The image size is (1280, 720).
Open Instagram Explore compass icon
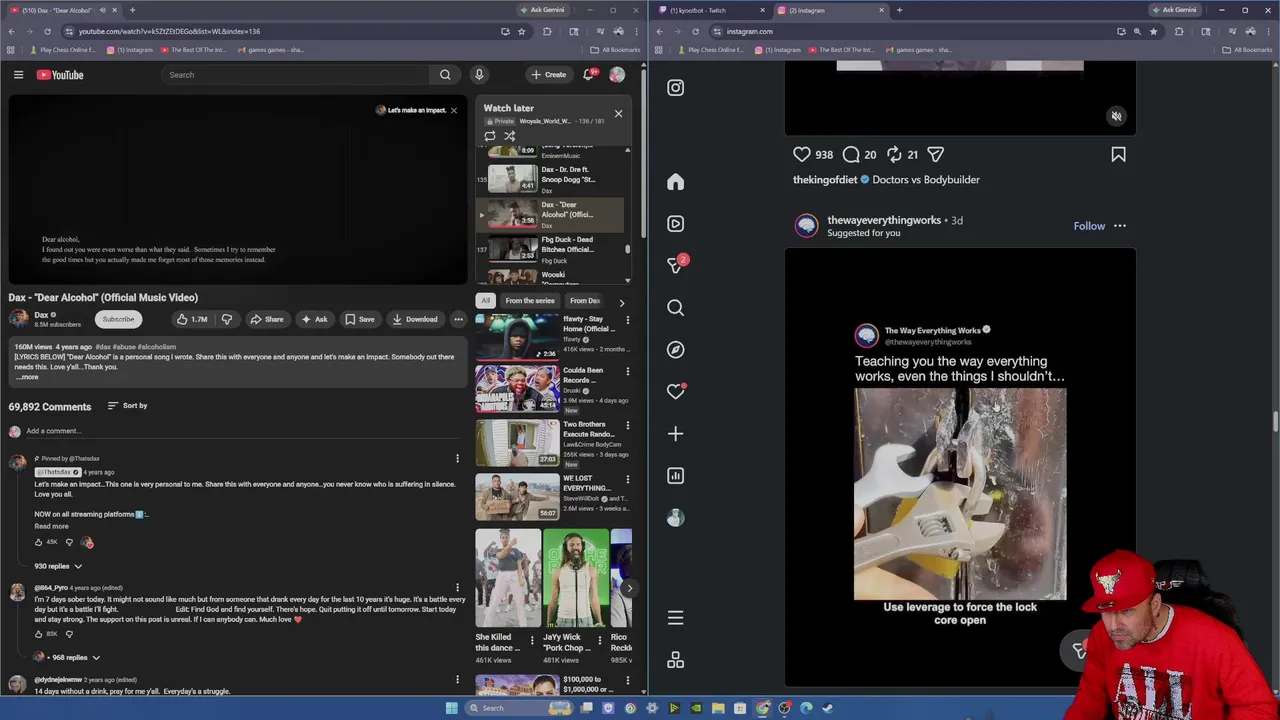coord(676,350)
